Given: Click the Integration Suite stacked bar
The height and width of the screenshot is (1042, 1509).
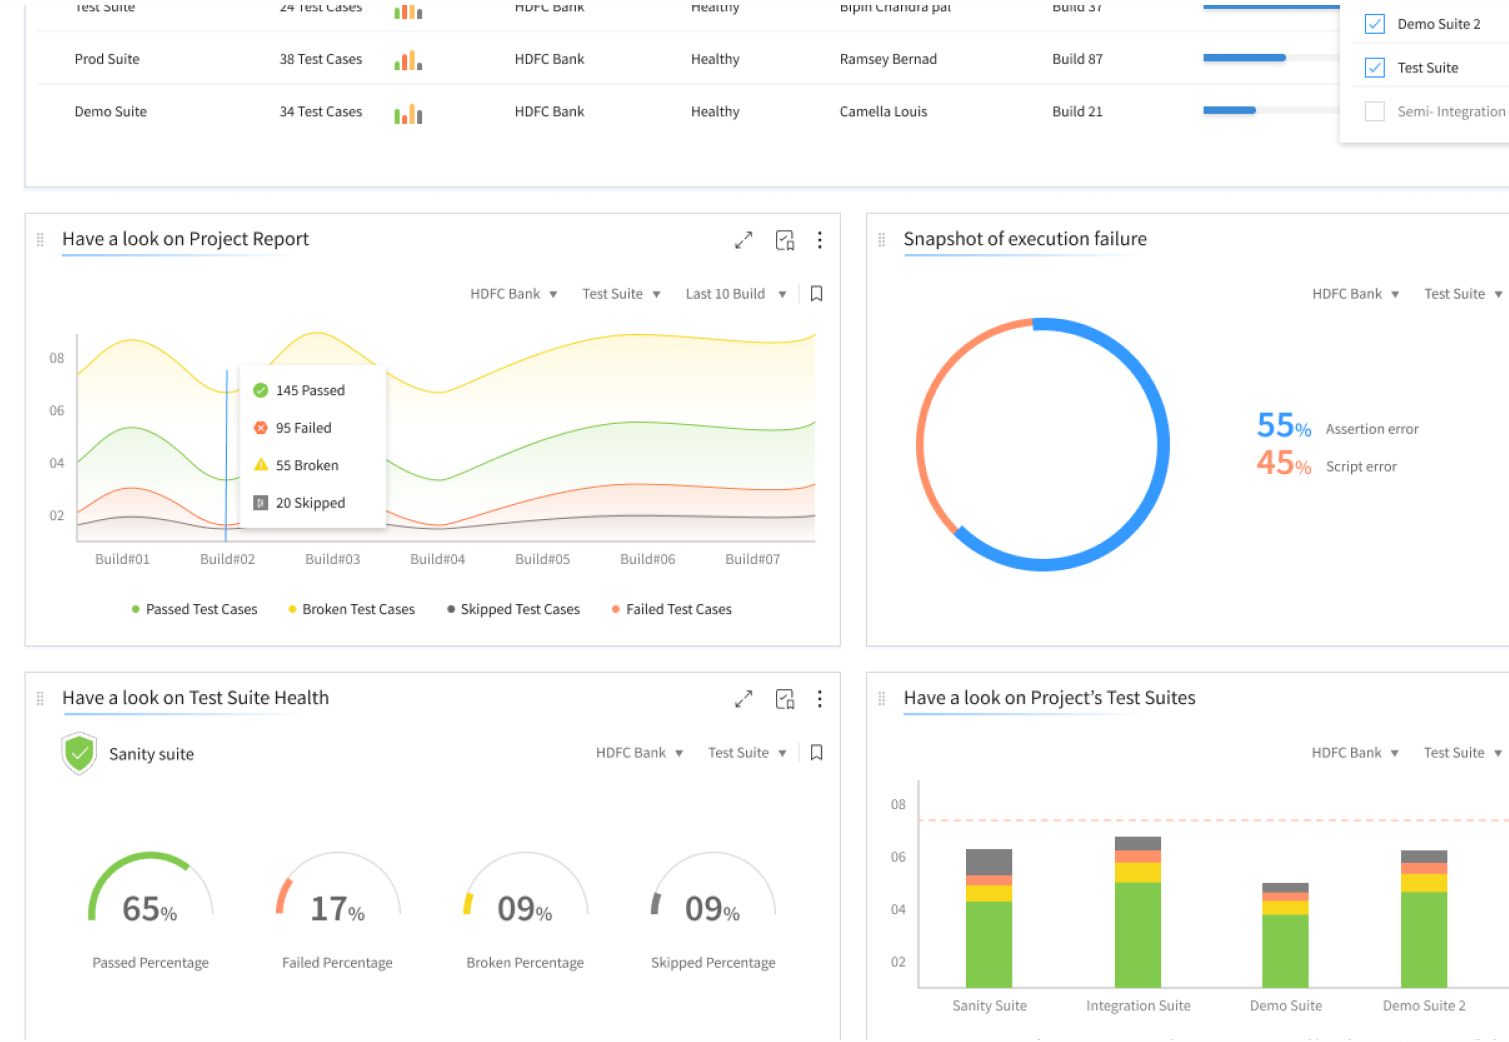Looking at the screenshot, I should point(1138,912).
